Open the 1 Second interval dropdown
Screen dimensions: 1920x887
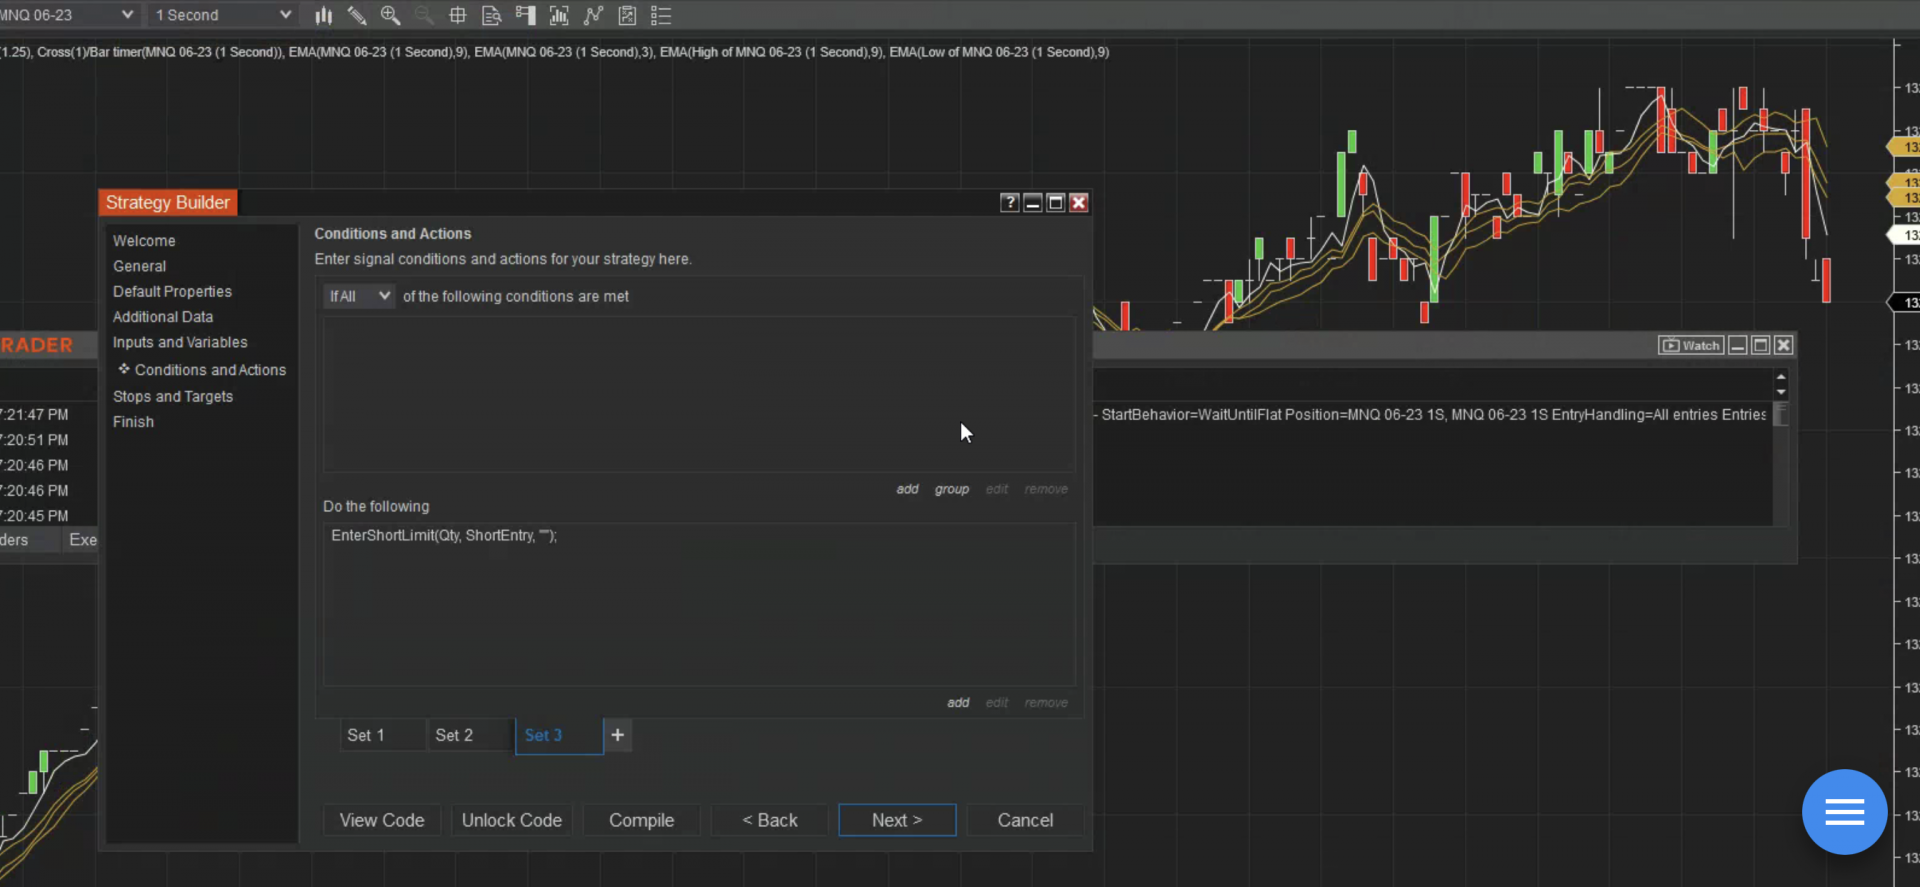tap(222, 15)
